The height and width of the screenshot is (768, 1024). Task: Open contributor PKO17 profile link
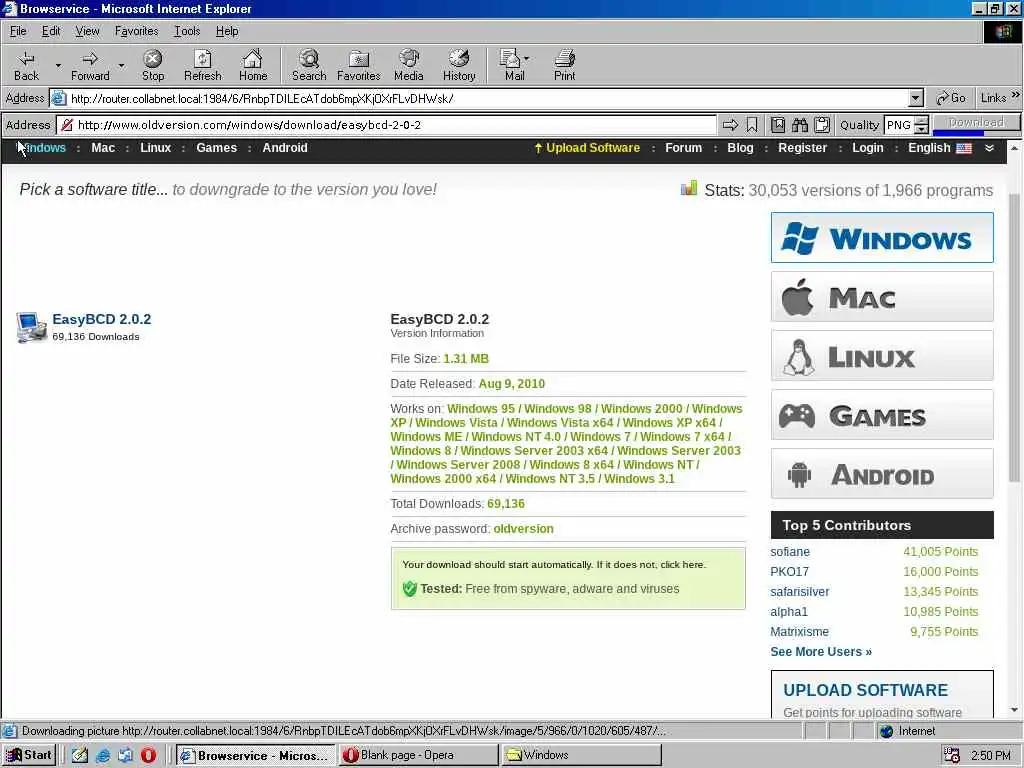coord(789,571)
